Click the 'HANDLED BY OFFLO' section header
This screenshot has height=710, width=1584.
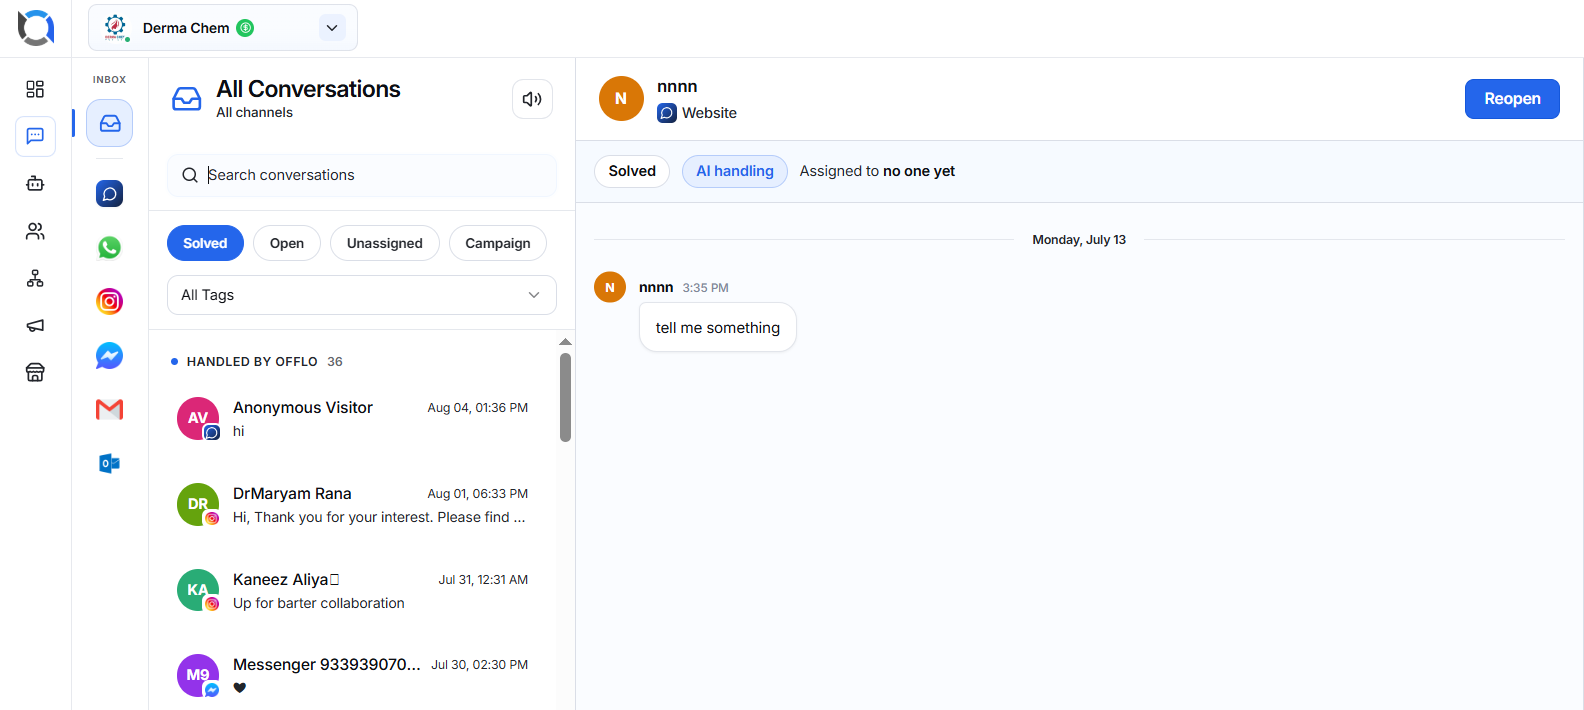pos(252,362)
